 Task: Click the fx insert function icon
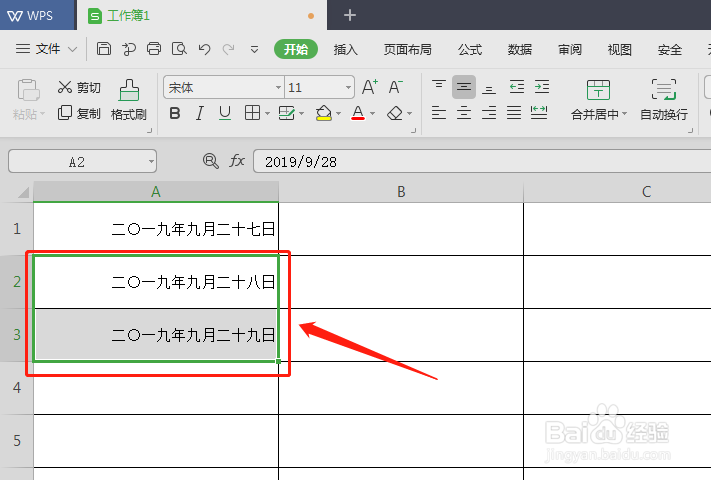click(237, 161)
